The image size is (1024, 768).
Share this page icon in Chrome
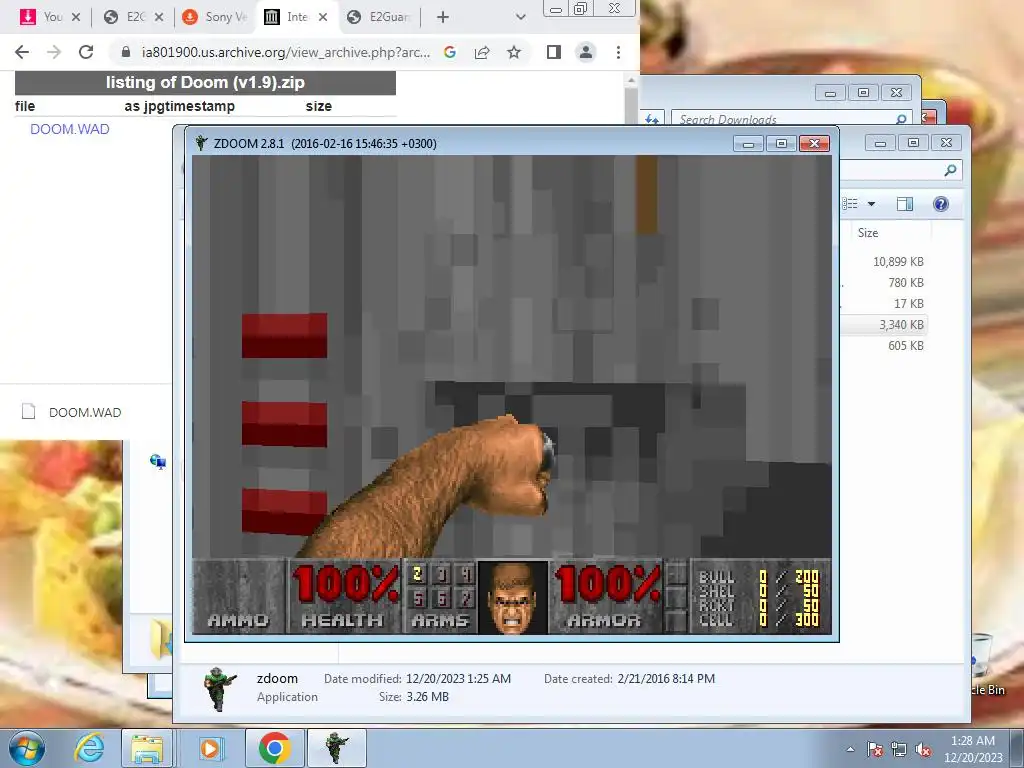point(482,52)
